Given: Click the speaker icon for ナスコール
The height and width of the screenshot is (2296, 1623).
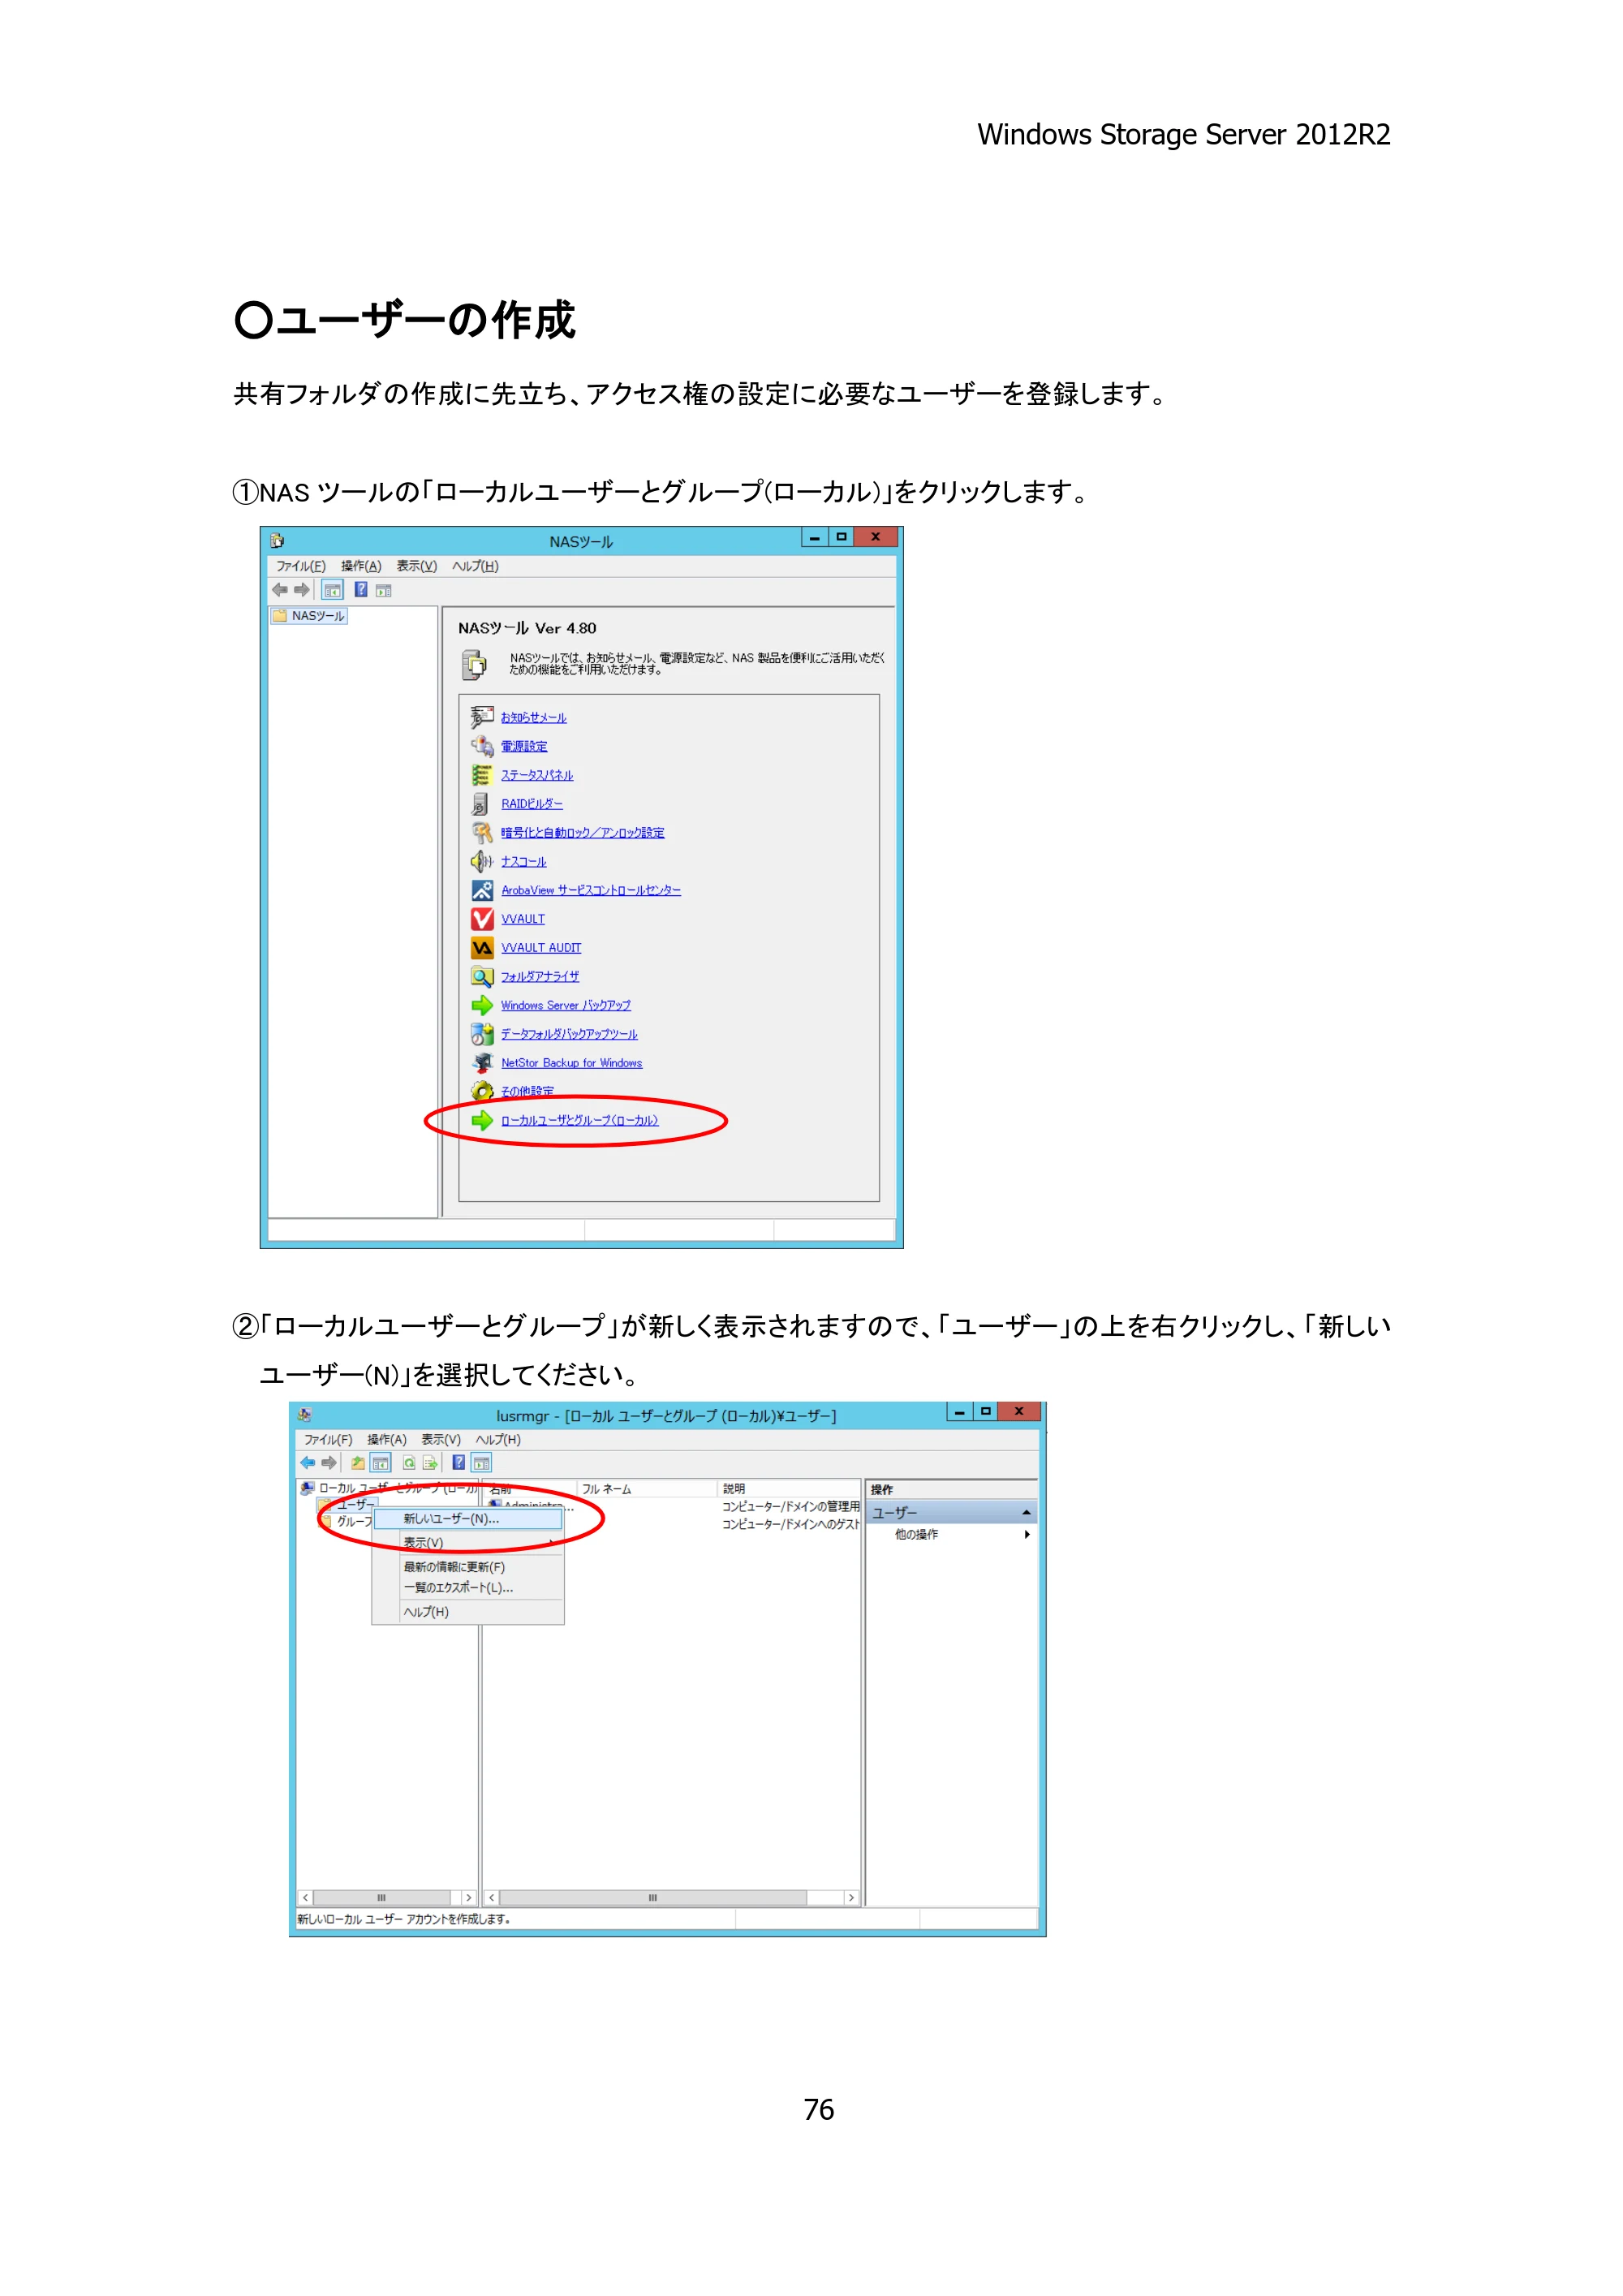Looking at the screenshot, I should tap(482, 861).
